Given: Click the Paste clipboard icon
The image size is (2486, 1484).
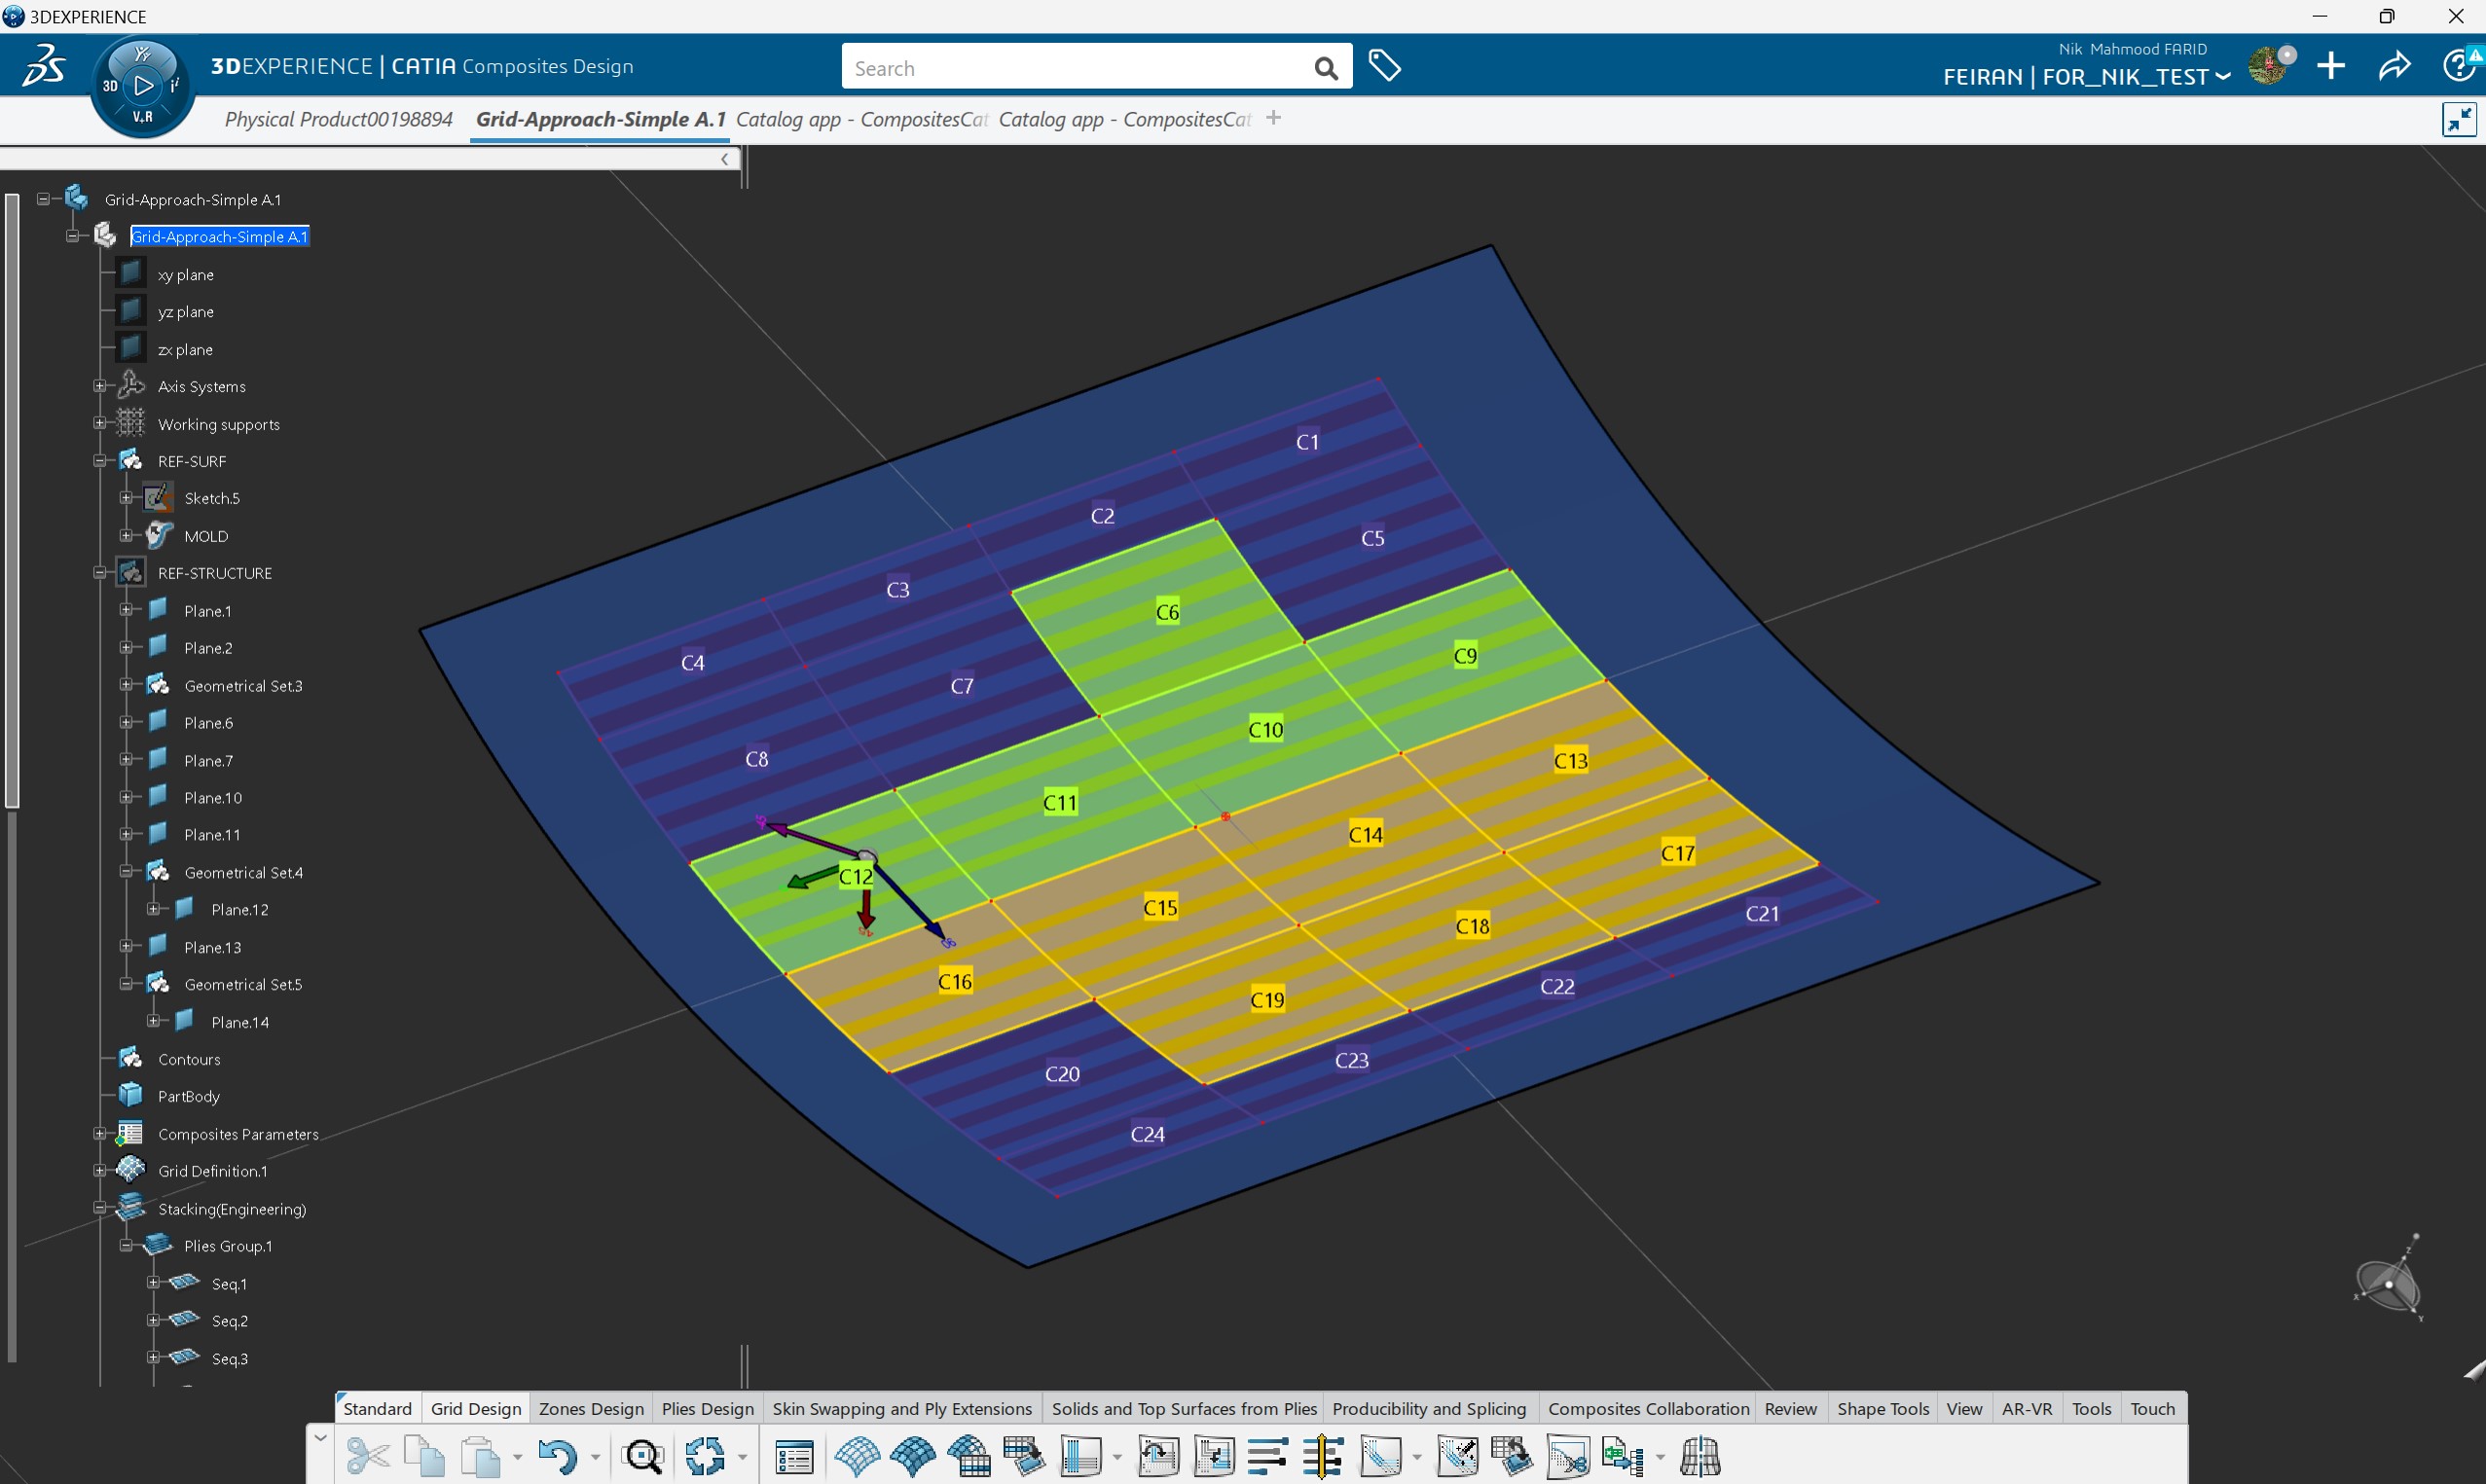Looking at the screenshot, I should tap(481, 1456).
